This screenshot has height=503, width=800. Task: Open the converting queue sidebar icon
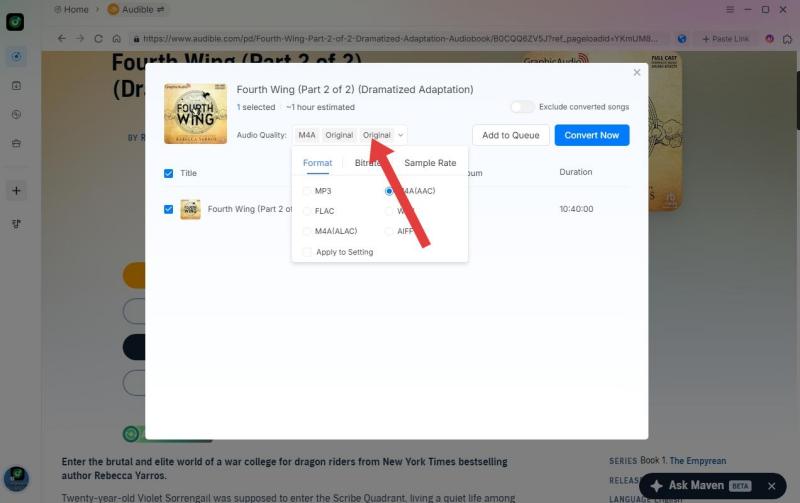click(16, 86)
